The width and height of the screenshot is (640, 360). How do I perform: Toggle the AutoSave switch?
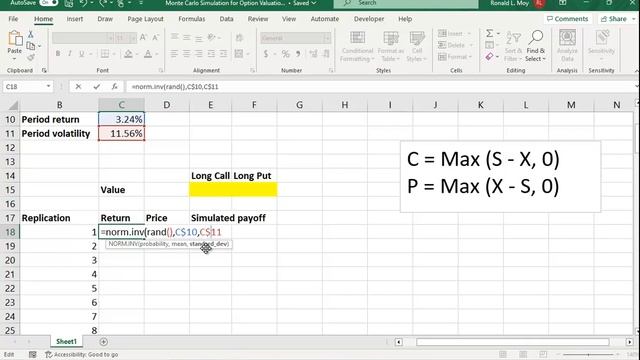[49, 3]
